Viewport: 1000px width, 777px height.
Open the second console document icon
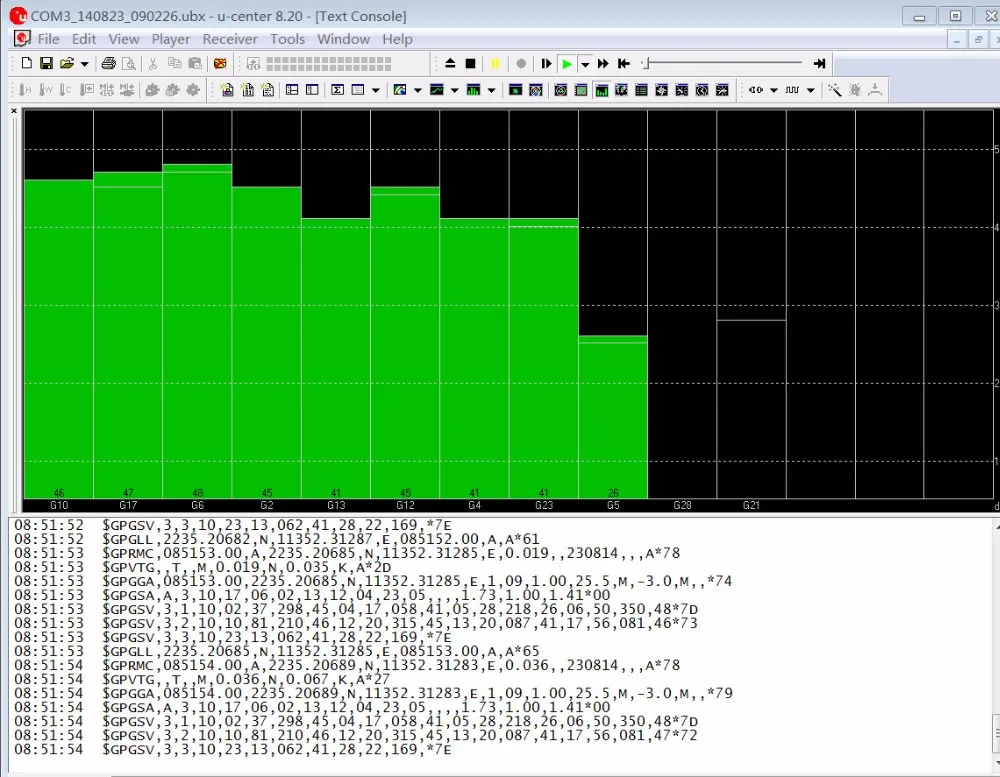[x=247, y=90]
